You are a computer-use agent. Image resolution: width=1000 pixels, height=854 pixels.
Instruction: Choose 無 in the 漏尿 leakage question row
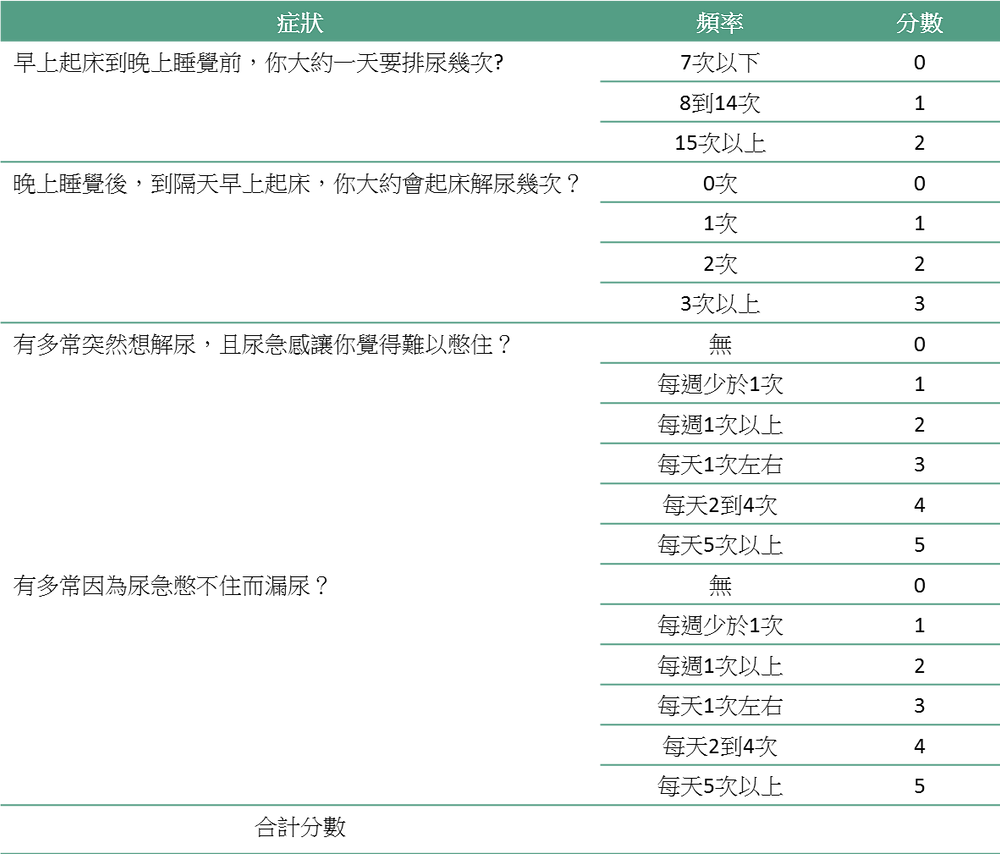click(x=719, y=585)
